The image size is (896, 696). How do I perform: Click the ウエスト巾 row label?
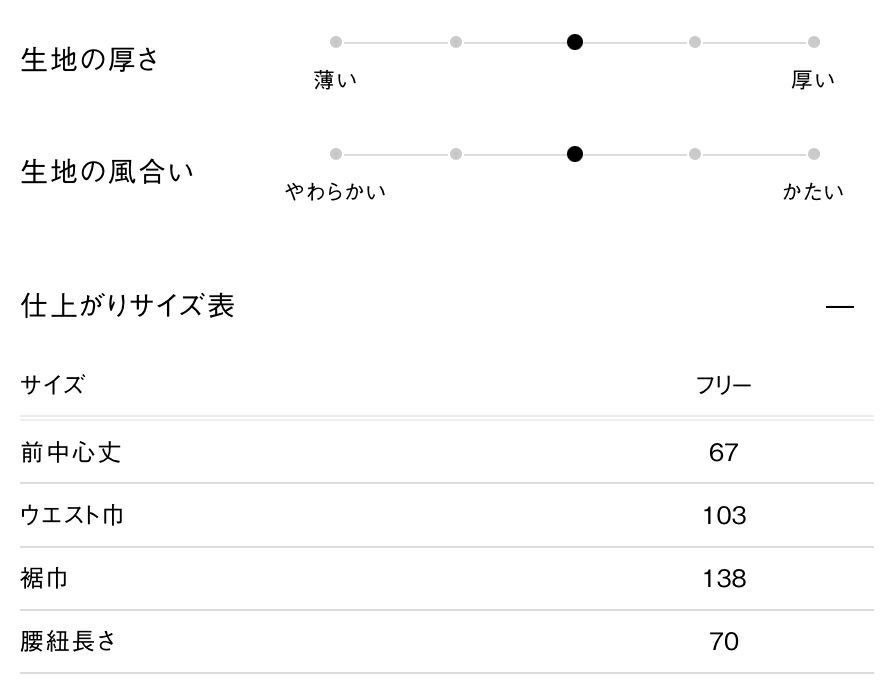click(x=72, y=516)
